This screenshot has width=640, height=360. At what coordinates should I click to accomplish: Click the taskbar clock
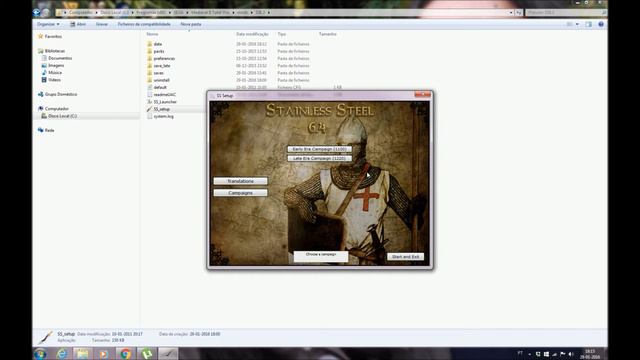point(590,354)
